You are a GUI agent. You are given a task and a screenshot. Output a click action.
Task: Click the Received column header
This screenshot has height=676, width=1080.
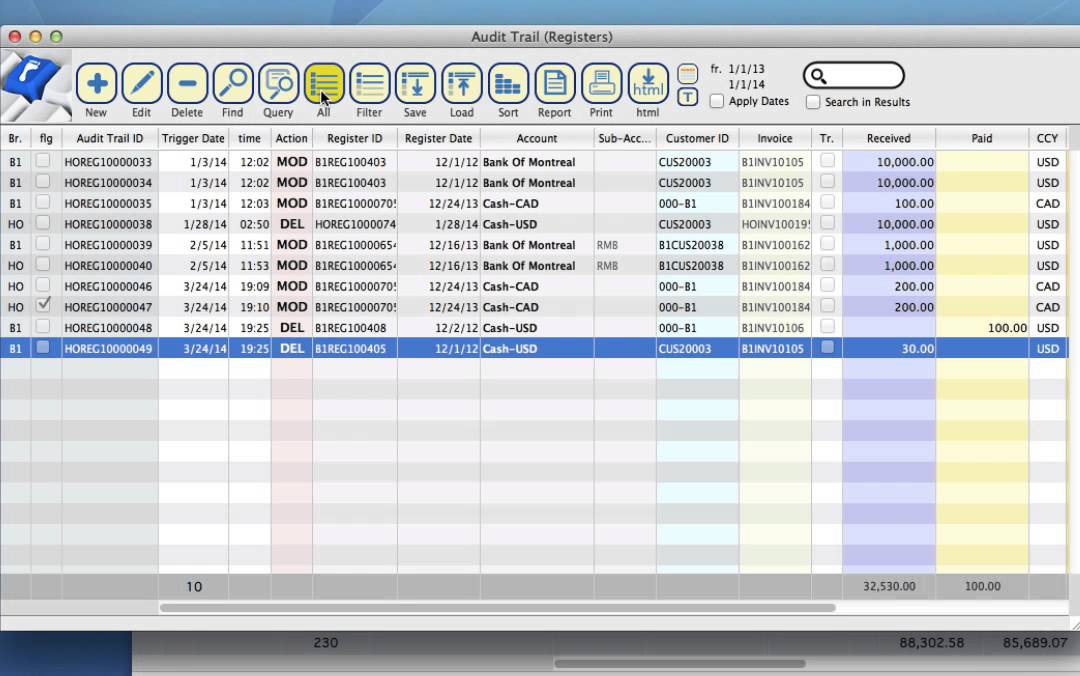click(x=889, y=139)
